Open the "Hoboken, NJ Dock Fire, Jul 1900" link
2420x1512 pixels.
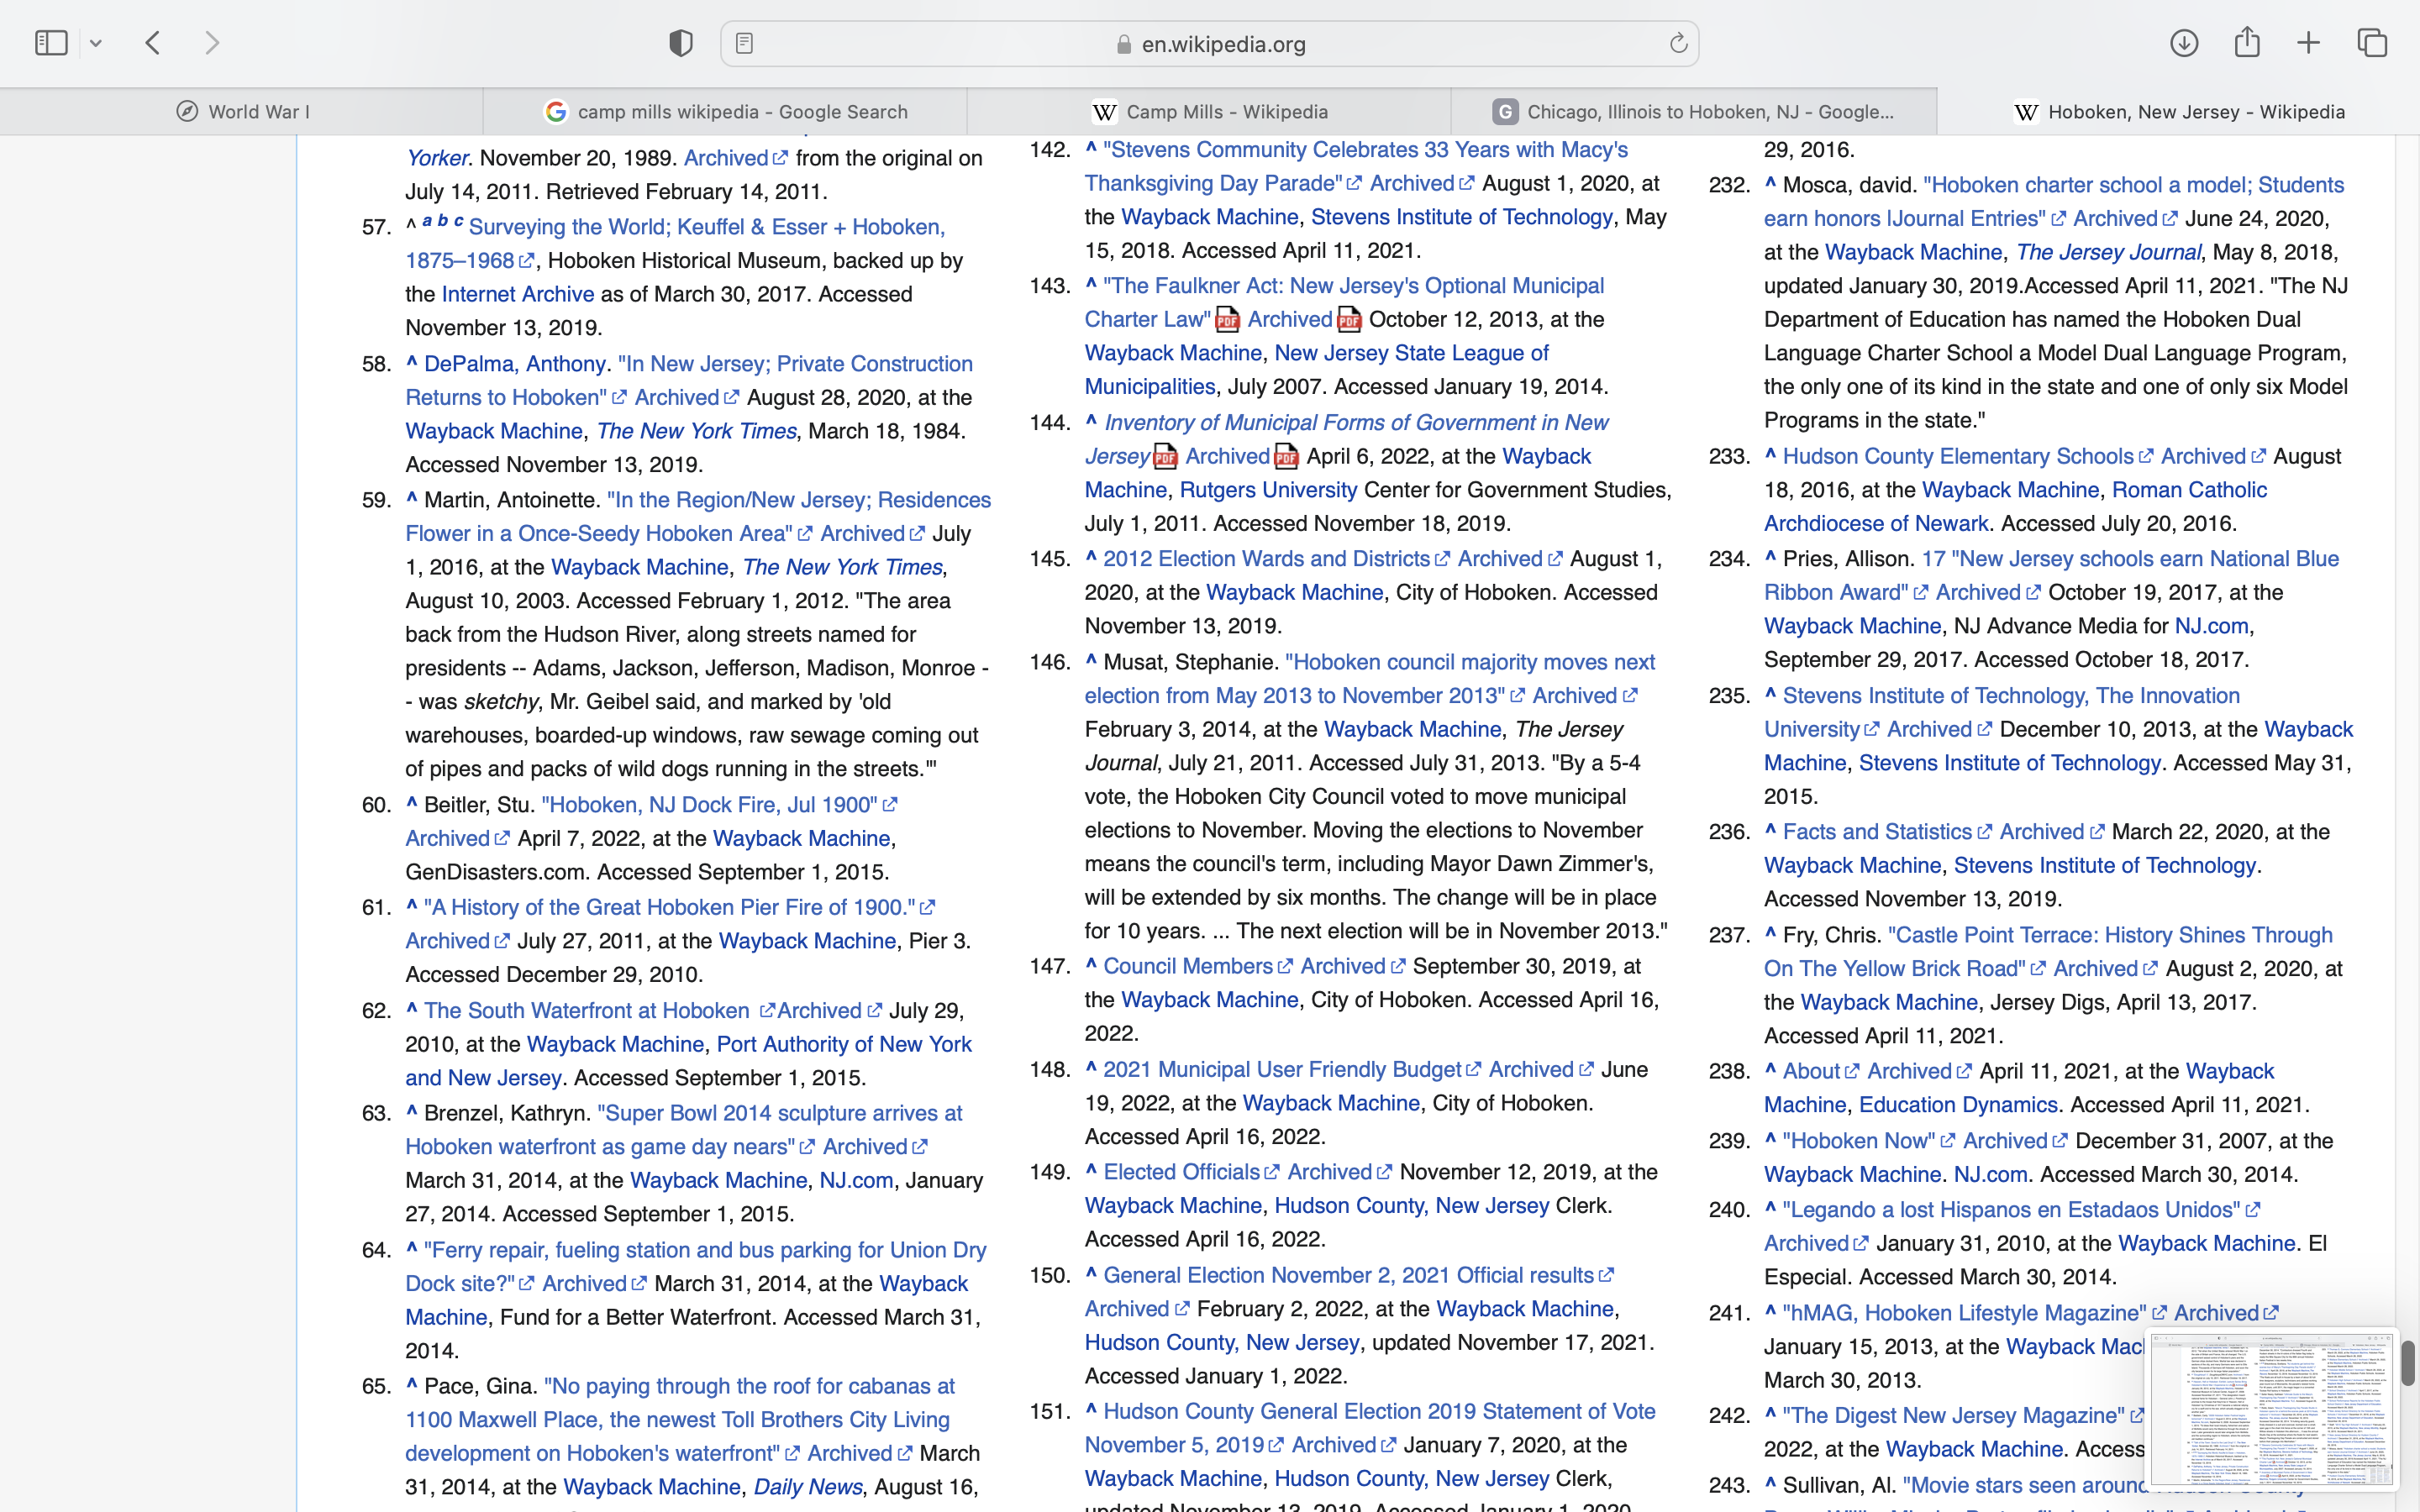[x=709, y=805]
